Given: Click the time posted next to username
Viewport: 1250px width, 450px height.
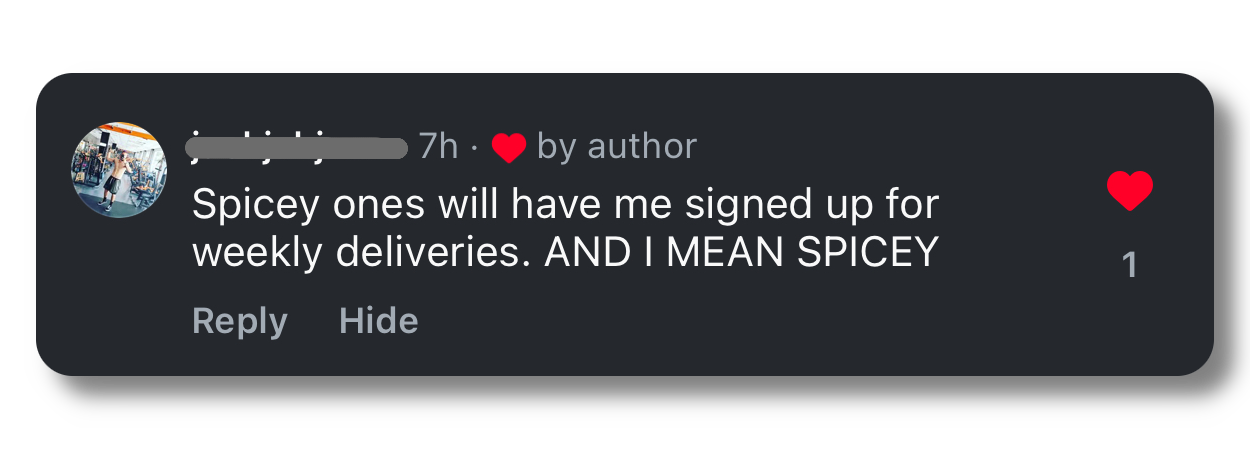Looking at the screenshot, I should [438, 147].
